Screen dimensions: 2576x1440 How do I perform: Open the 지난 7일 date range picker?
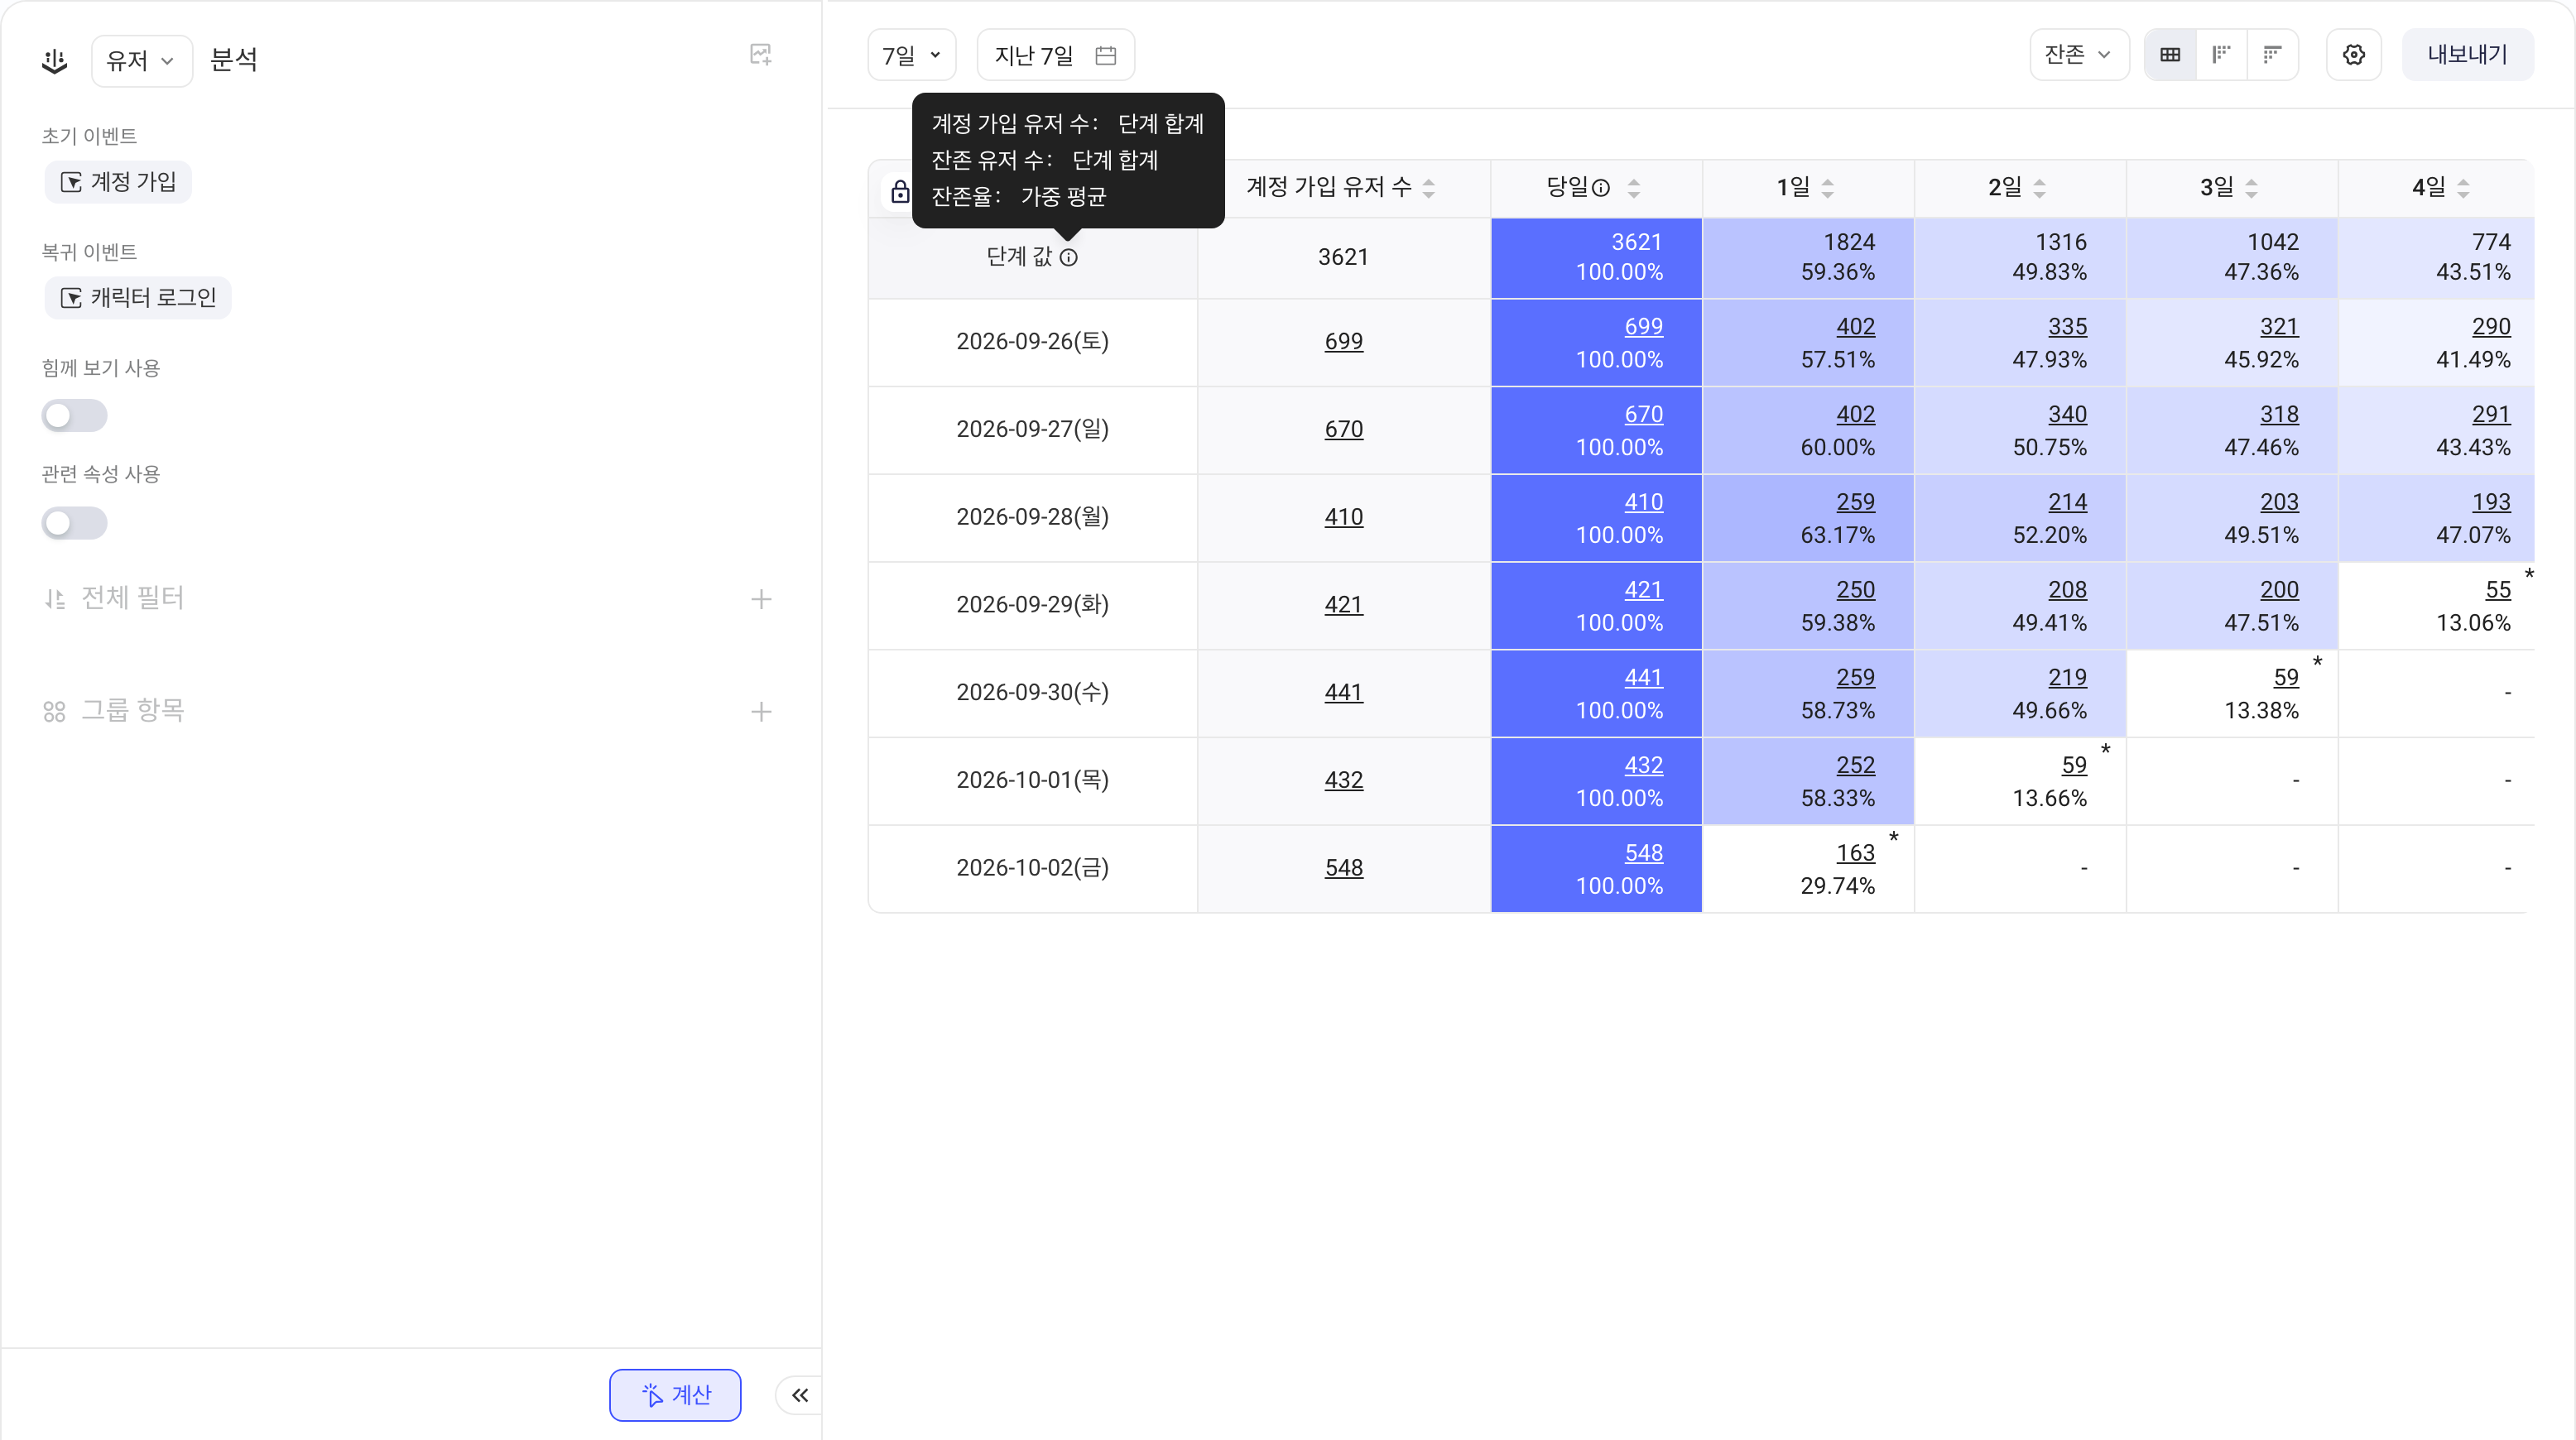point(1055,55)
